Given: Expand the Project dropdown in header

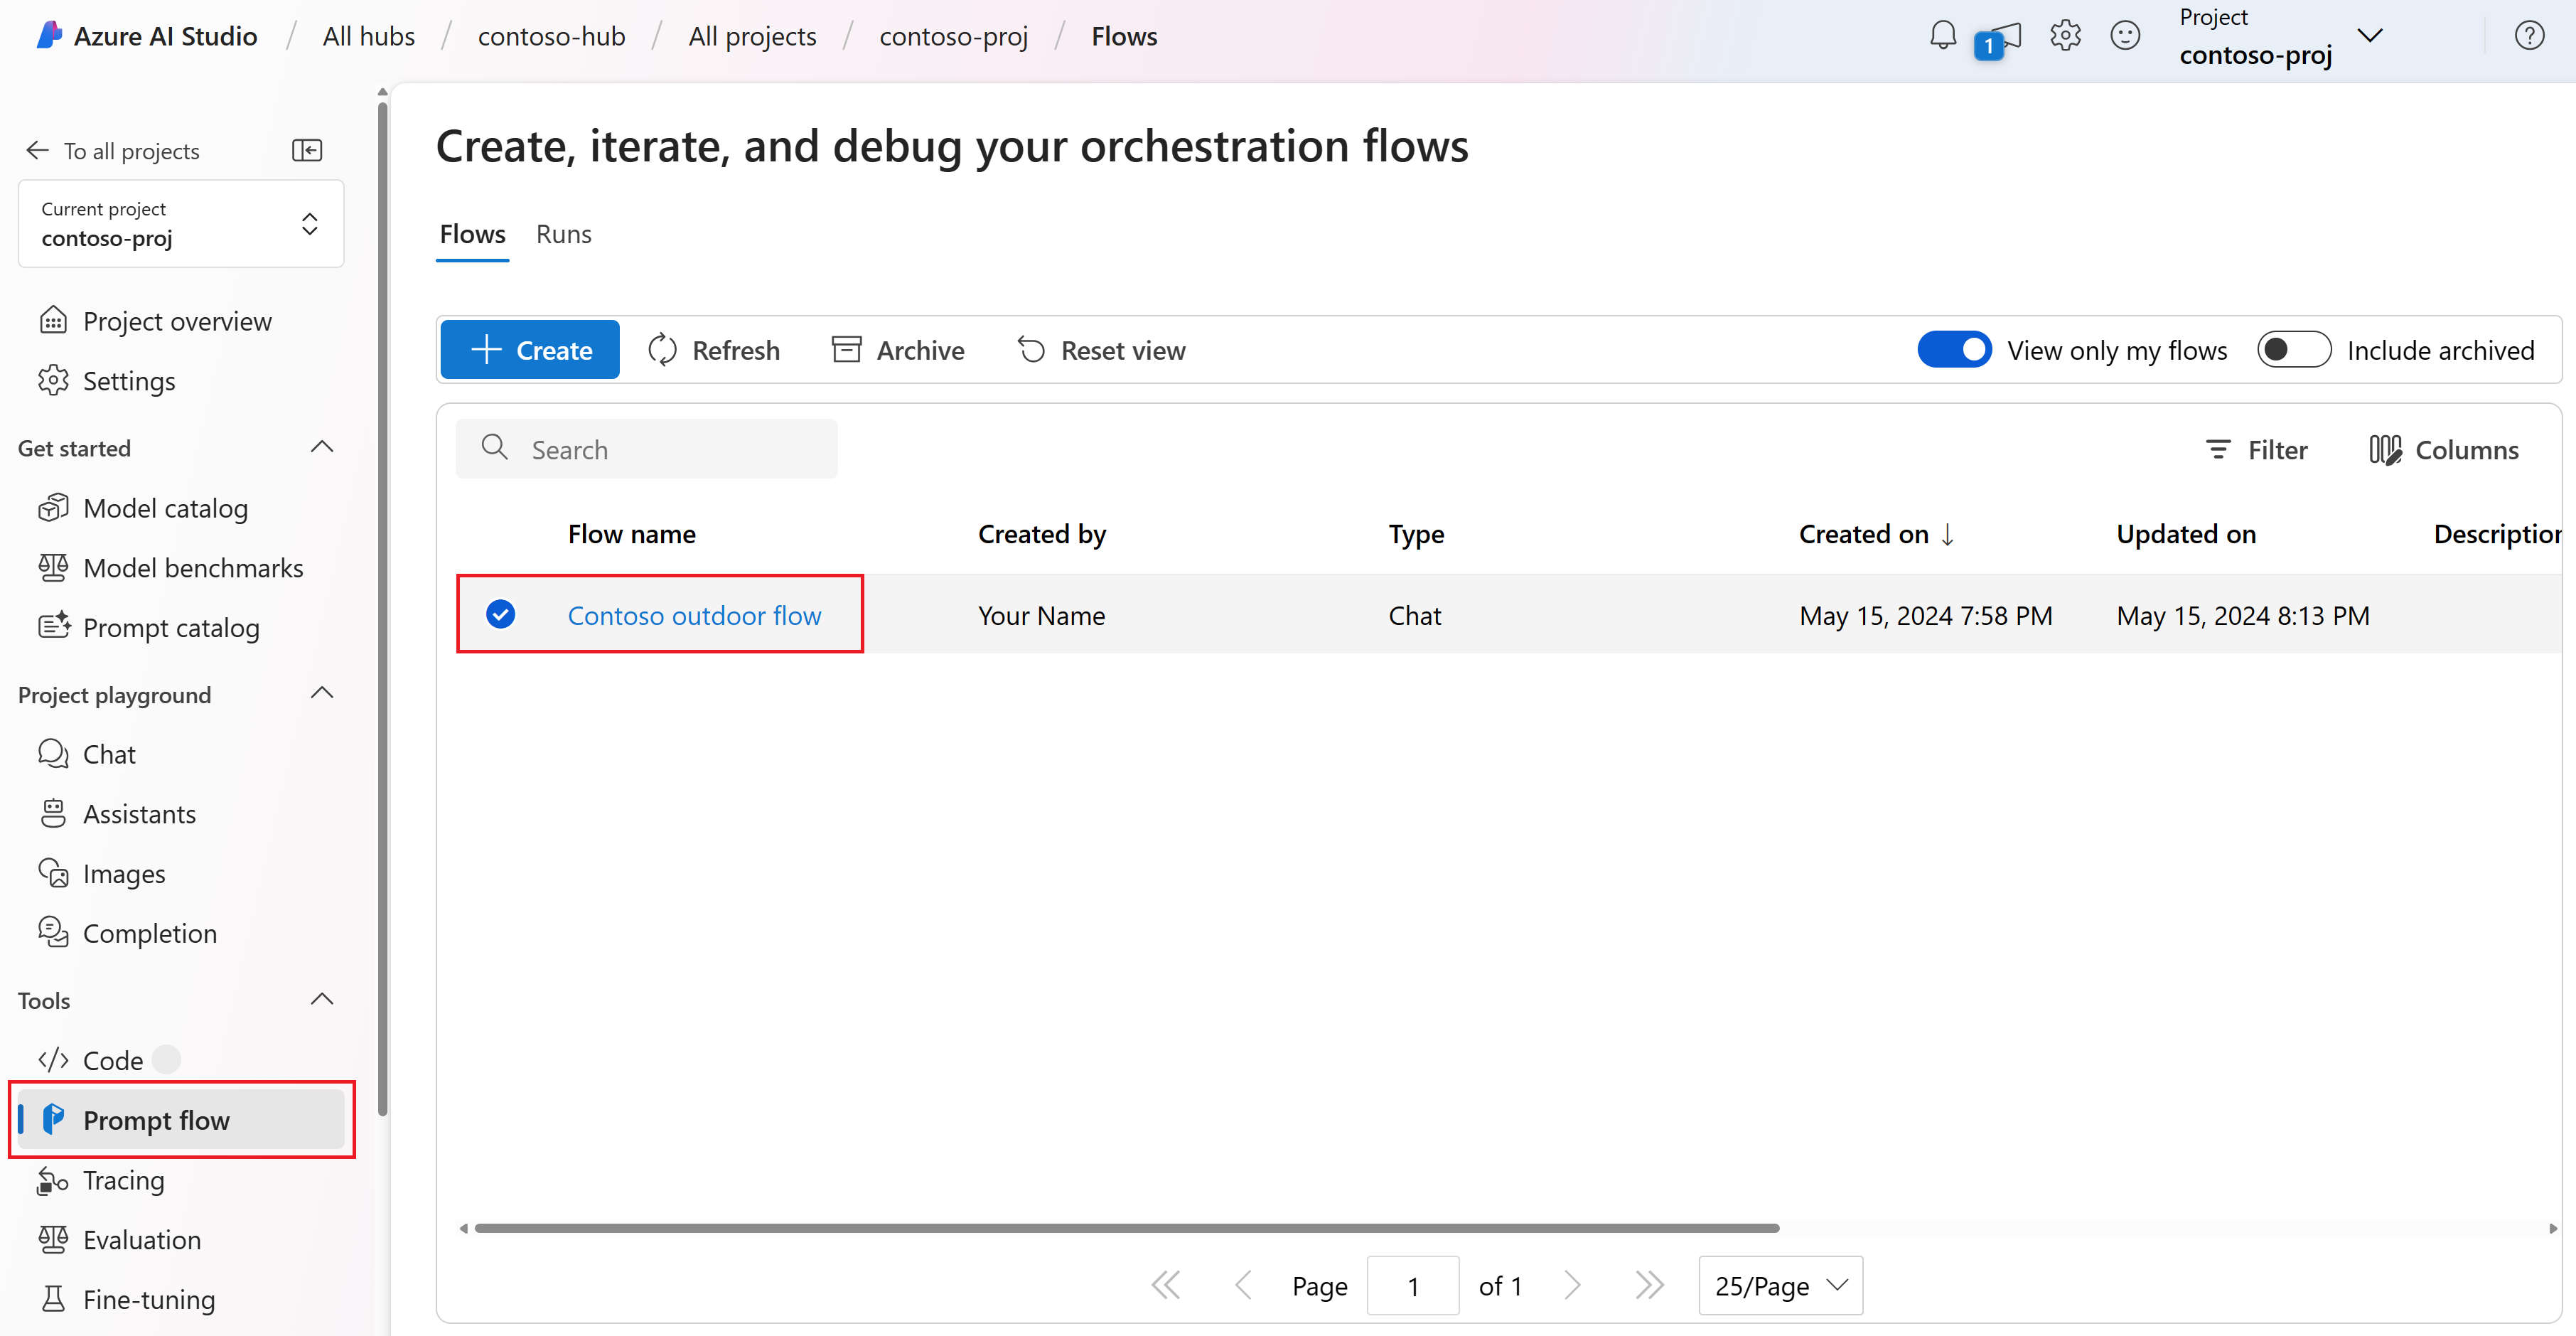Looking at the screenshot, I should point(2370,36).
